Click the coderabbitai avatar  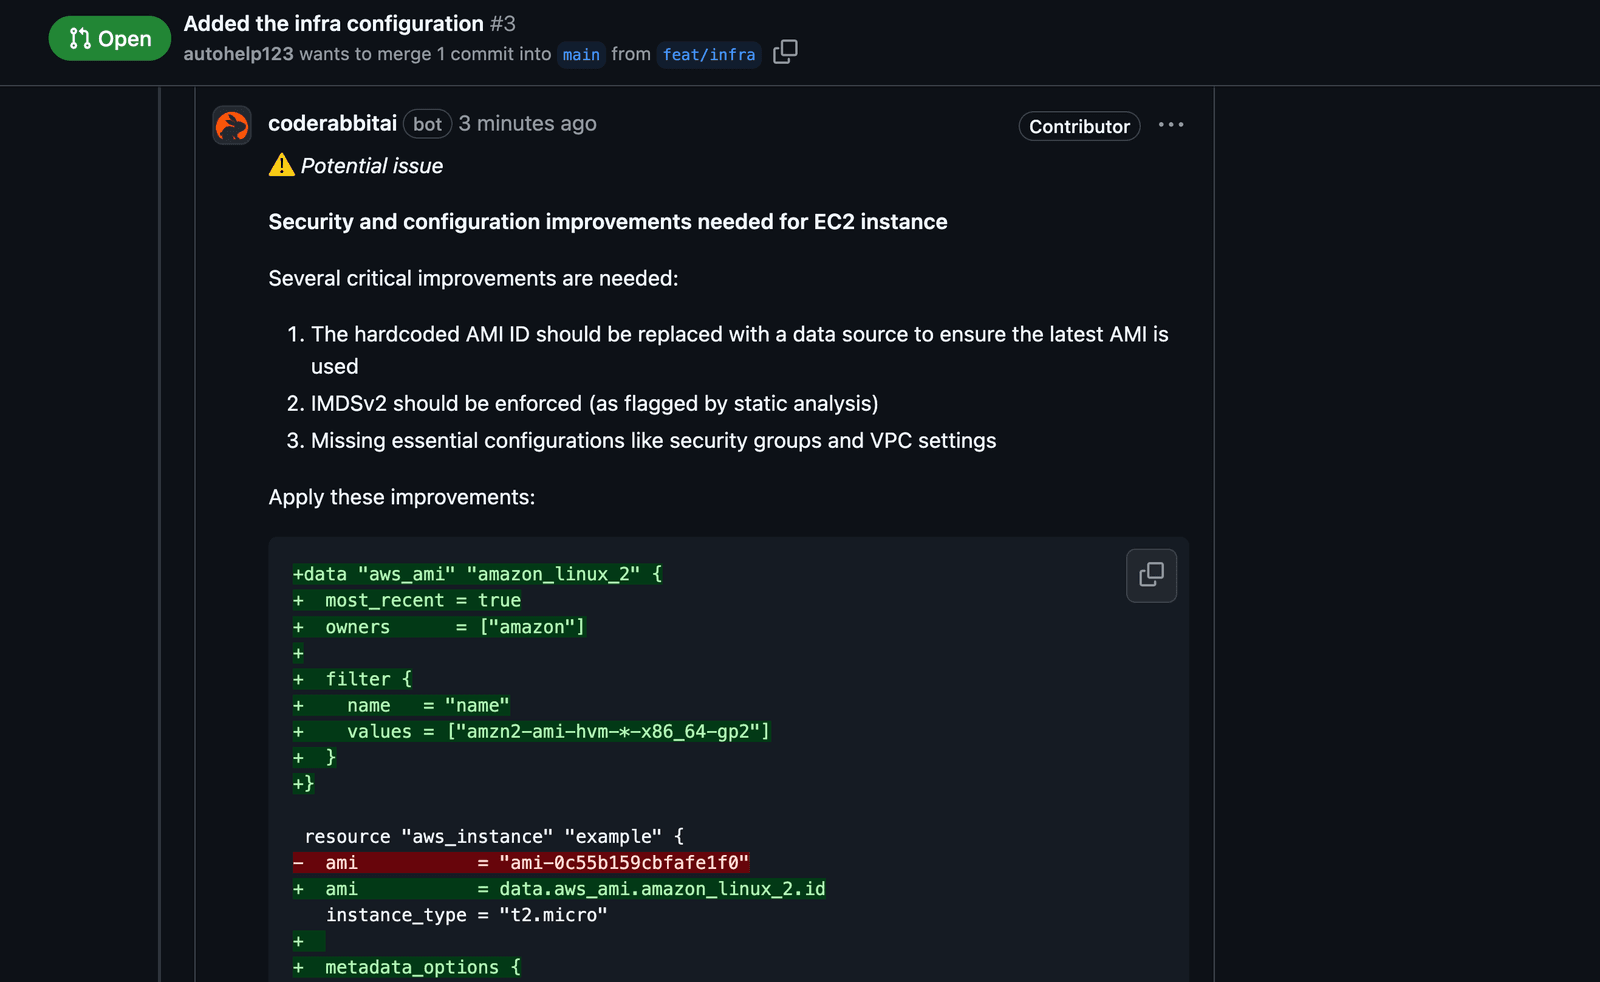tap(231, 125)
